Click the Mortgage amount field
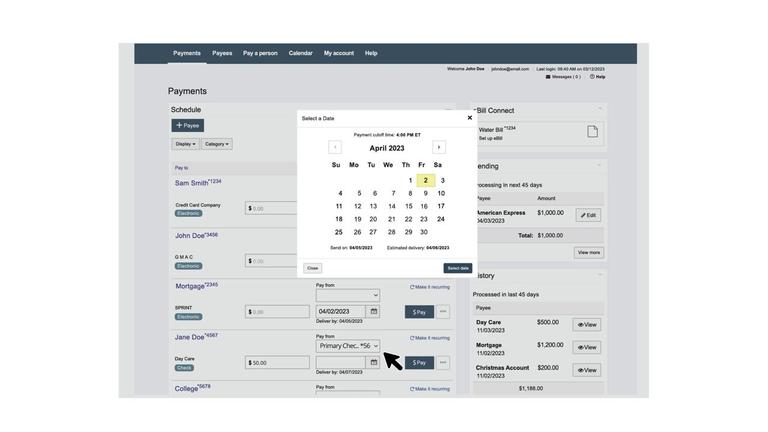768x432 pixels. 277,312
